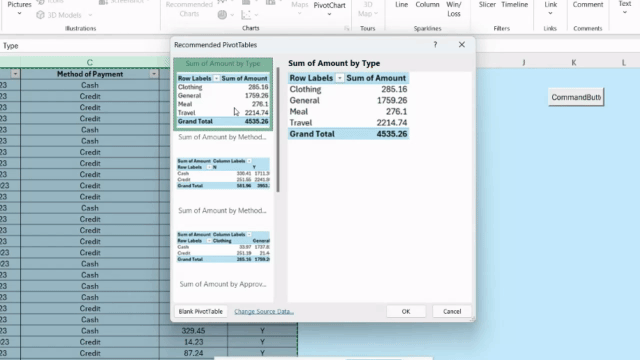The height and width of the screenshot is (360, 640).
Task: Click Cancel in the dialog
Action: coord(452,311)
